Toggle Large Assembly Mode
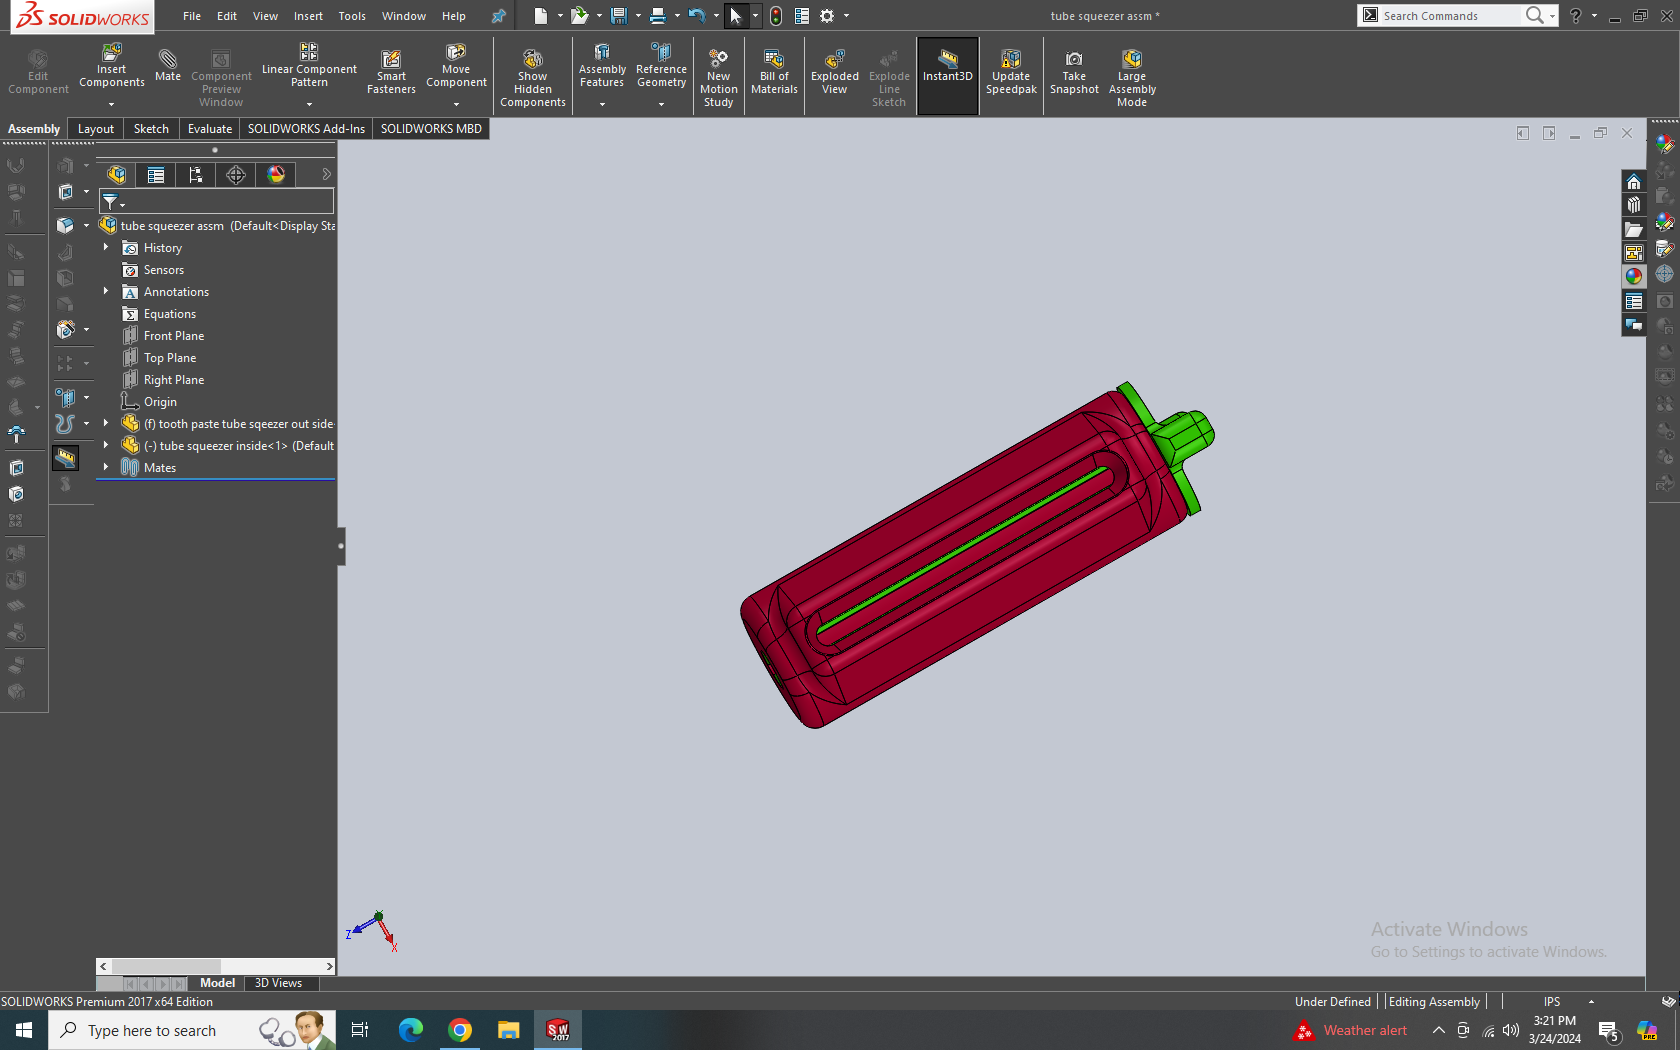Image resolution: width=1680 pixels, height=1050 pixels. pyautogui.click(x=1132, y=78)
